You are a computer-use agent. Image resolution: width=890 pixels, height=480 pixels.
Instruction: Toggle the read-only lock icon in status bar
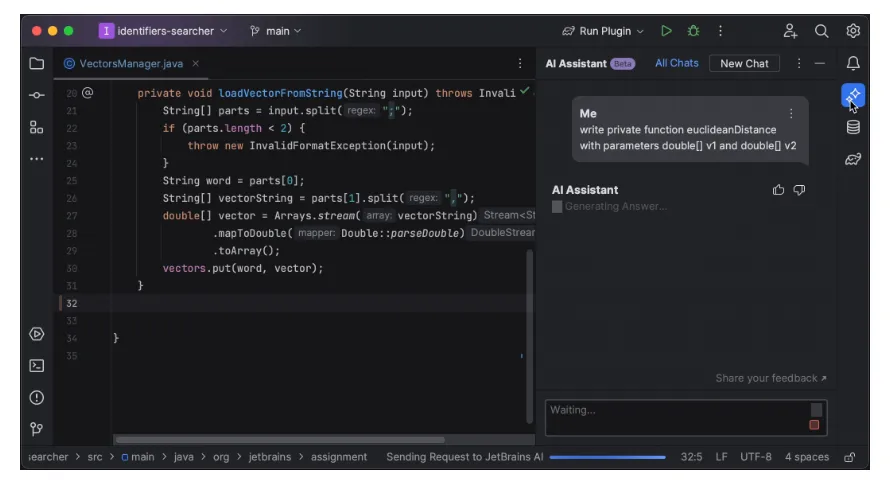[x=850, y=457]
